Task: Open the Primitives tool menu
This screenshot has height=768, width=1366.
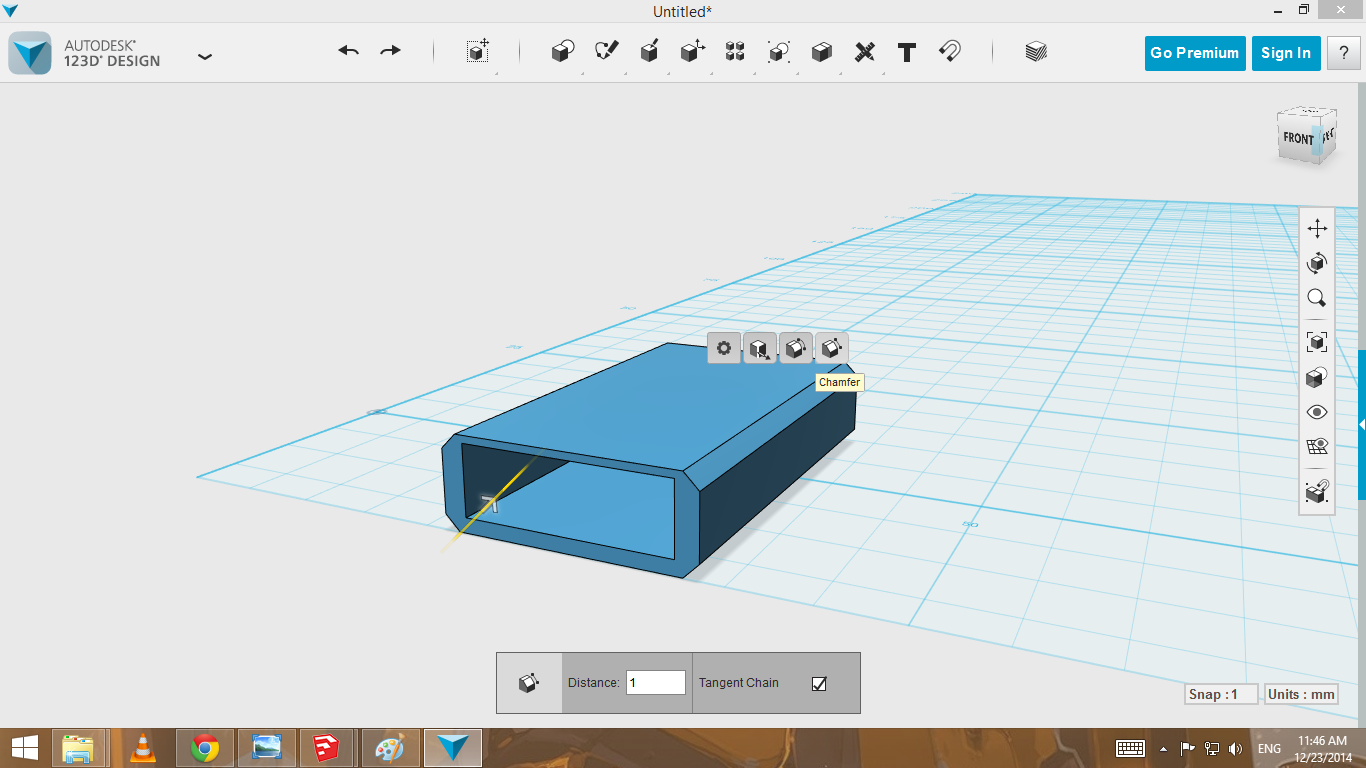Action: click(563, 52)
